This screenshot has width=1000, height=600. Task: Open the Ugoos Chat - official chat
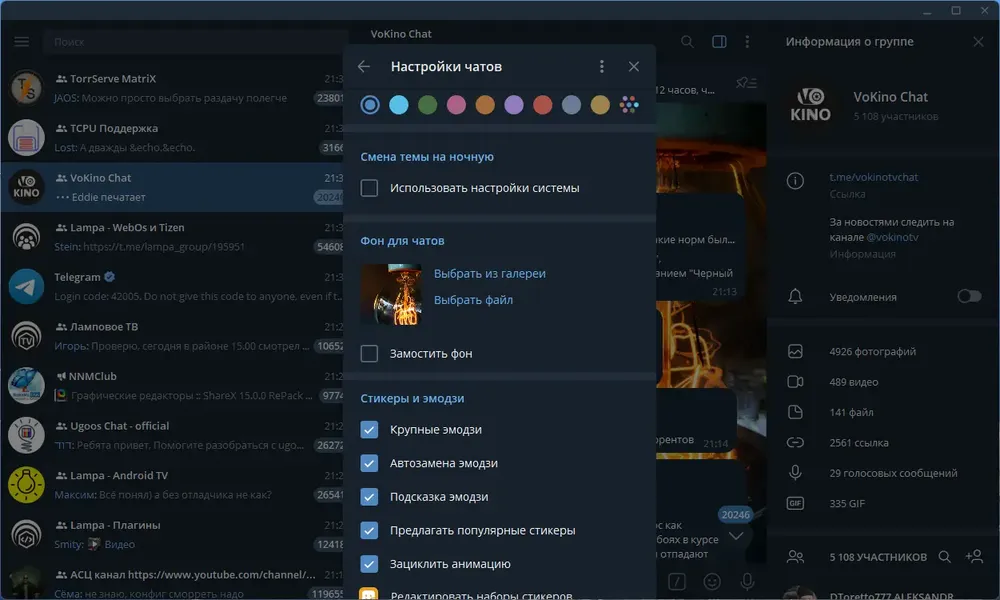tap(172, 435)
